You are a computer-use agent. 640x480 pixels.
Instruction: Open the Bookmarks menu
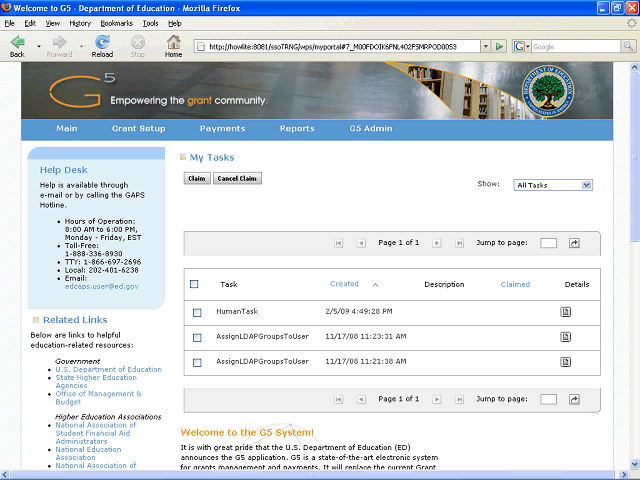click(x=117, y=24)
